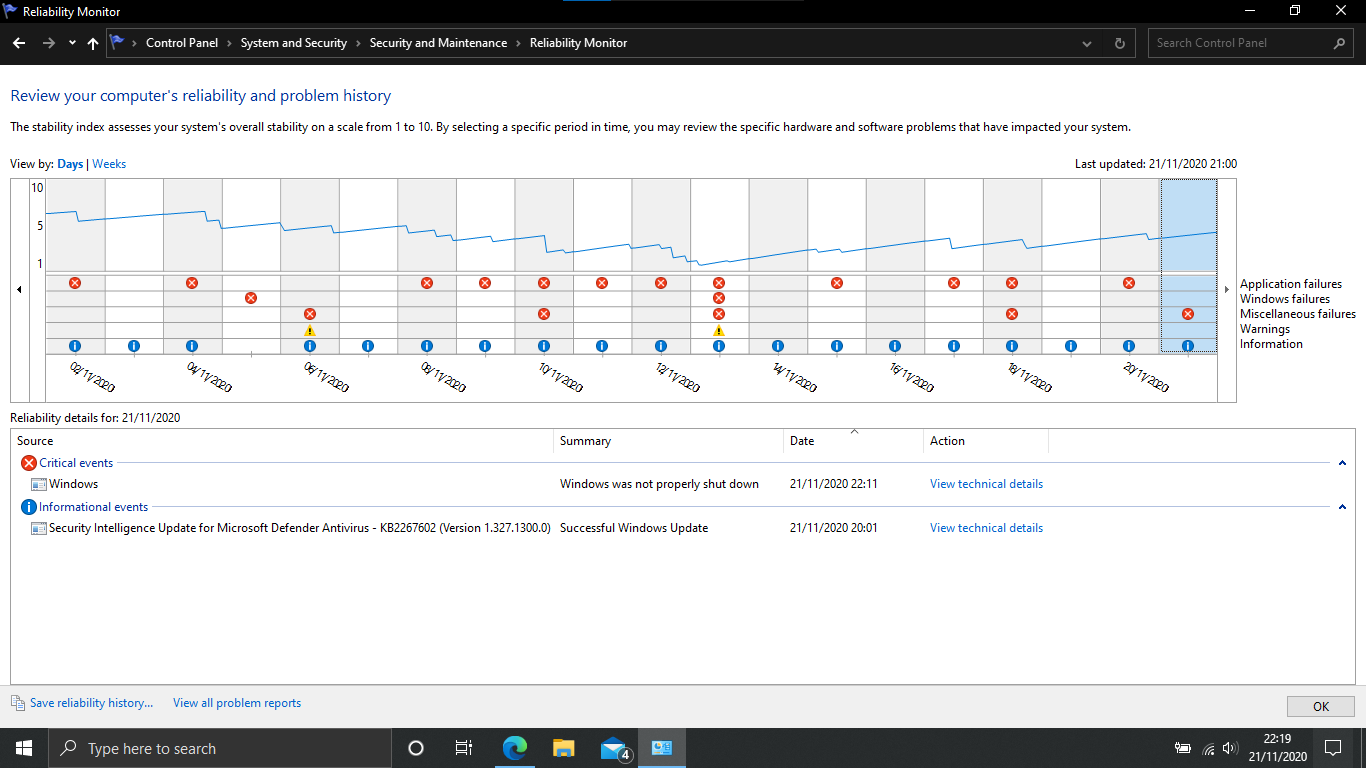Click the miscellaneous failure icon on 21/11/2020
The width and height of the screenshot is (1366, 768).
point(1188,314)
